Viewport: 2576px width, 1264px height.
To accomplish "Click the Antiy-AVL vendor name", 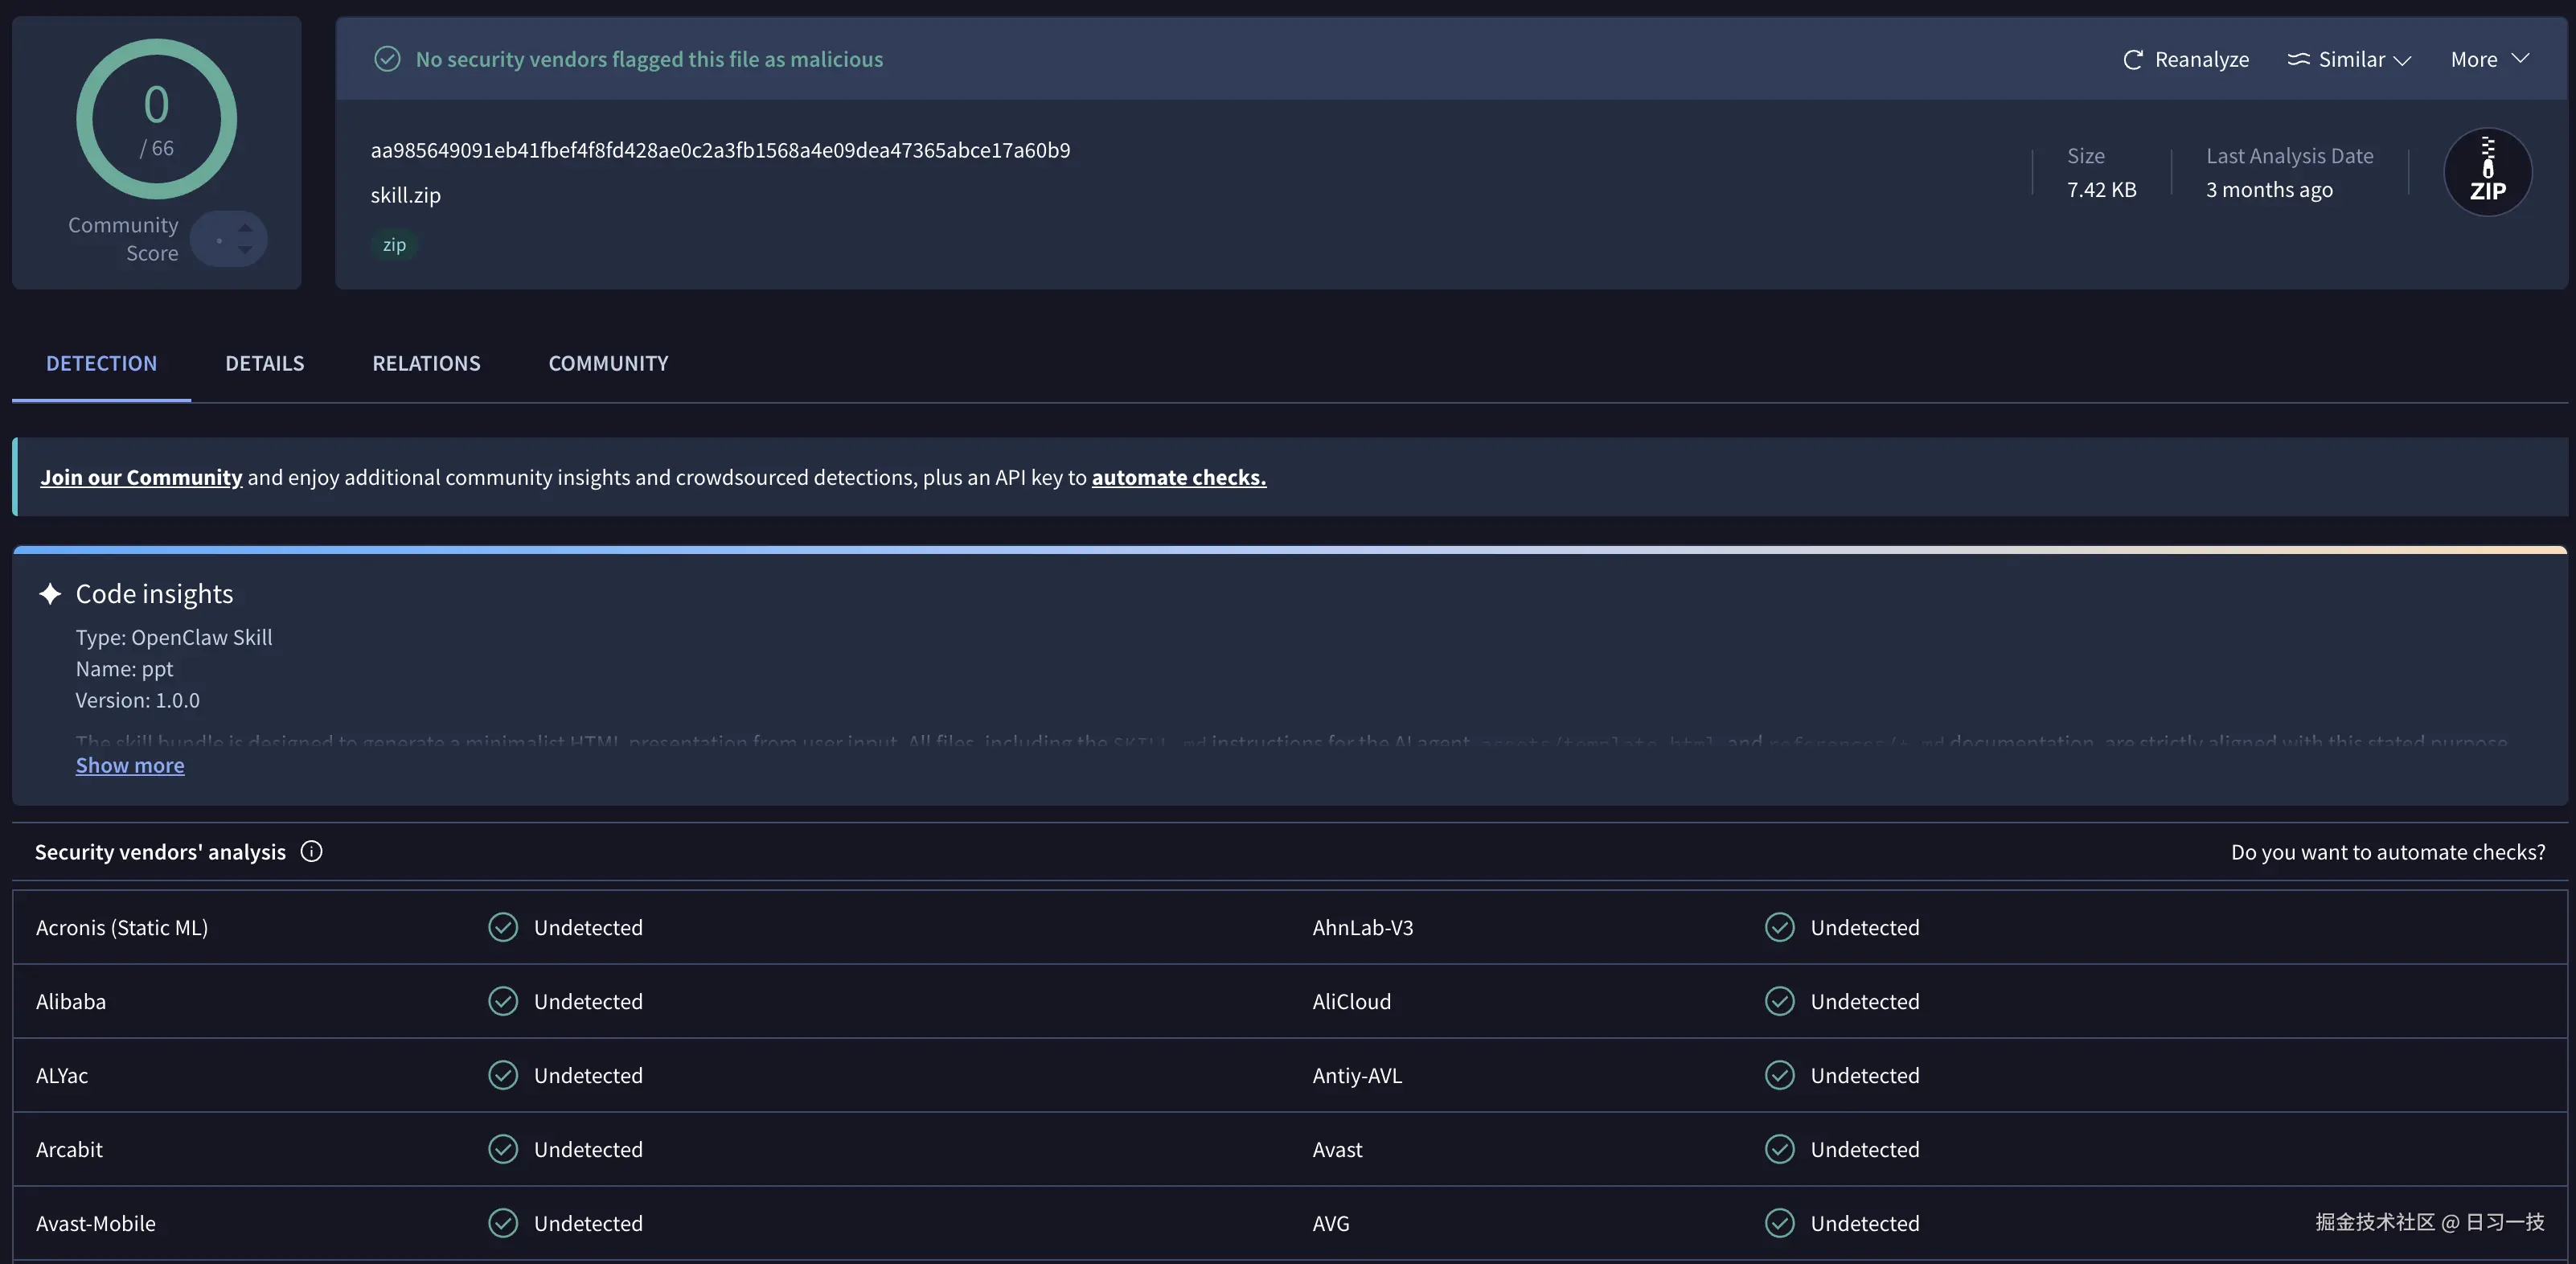I will tap(1357, 1075).
